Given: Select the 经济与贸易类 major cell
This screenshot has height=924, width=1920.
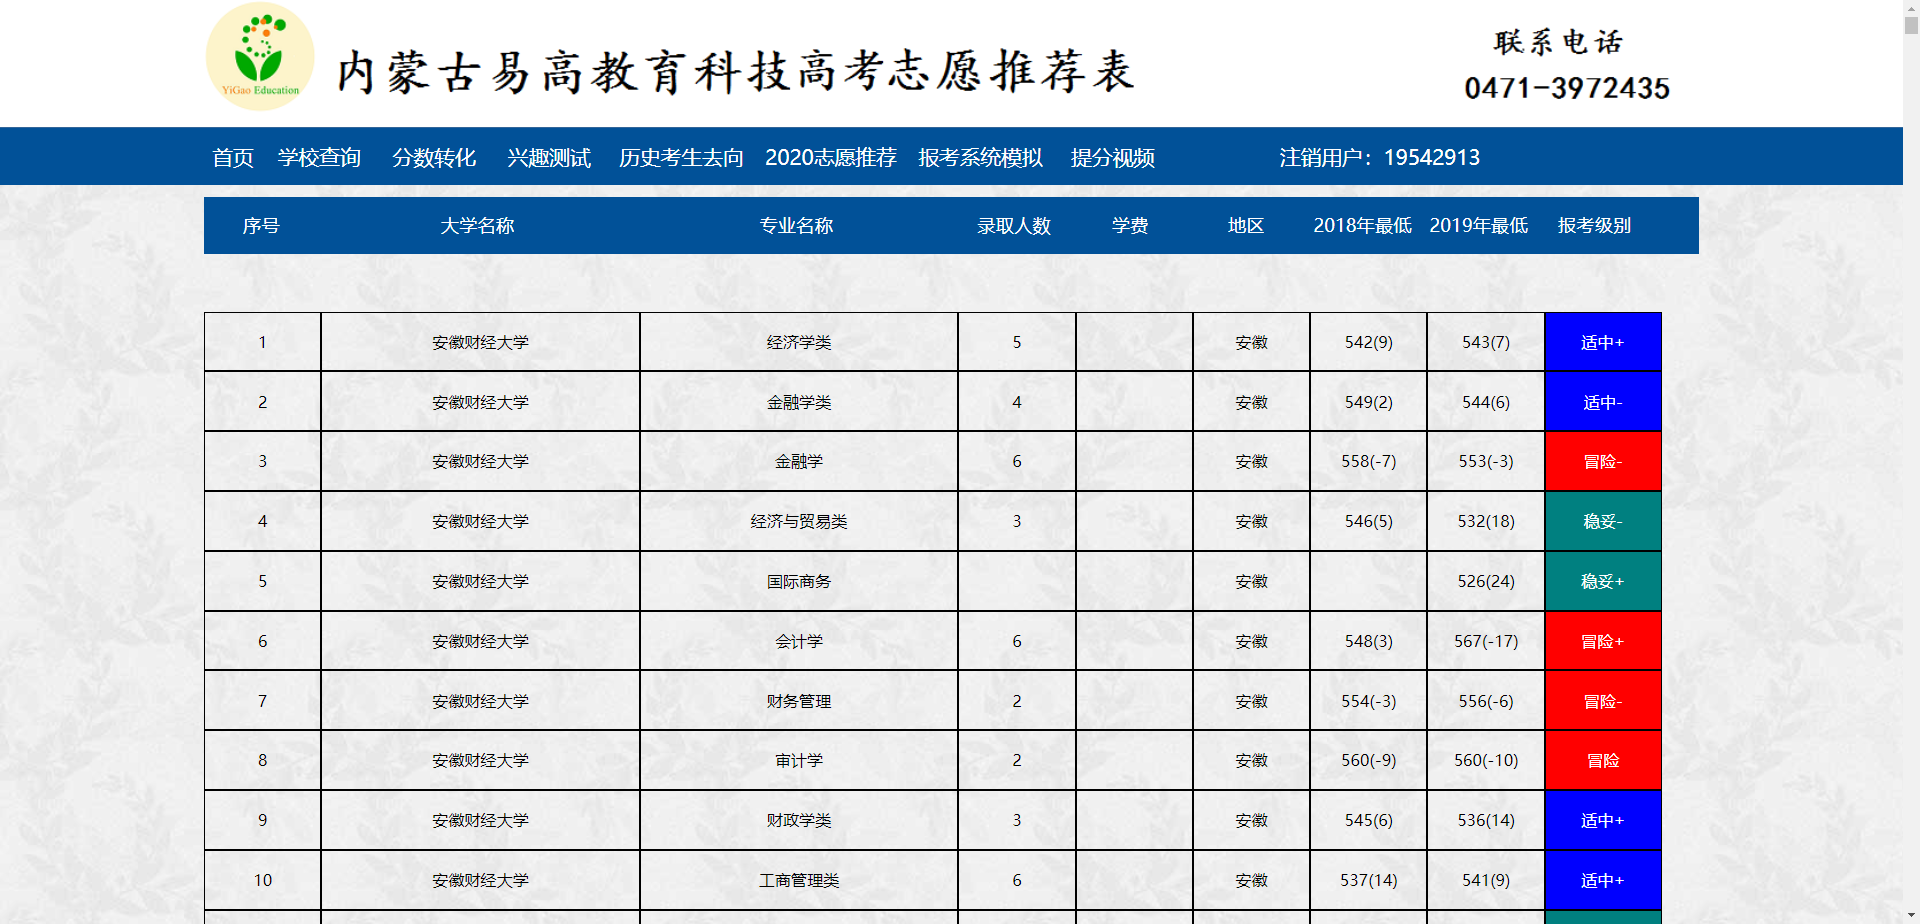Looking at the screenshot, I should coord(799,521).
